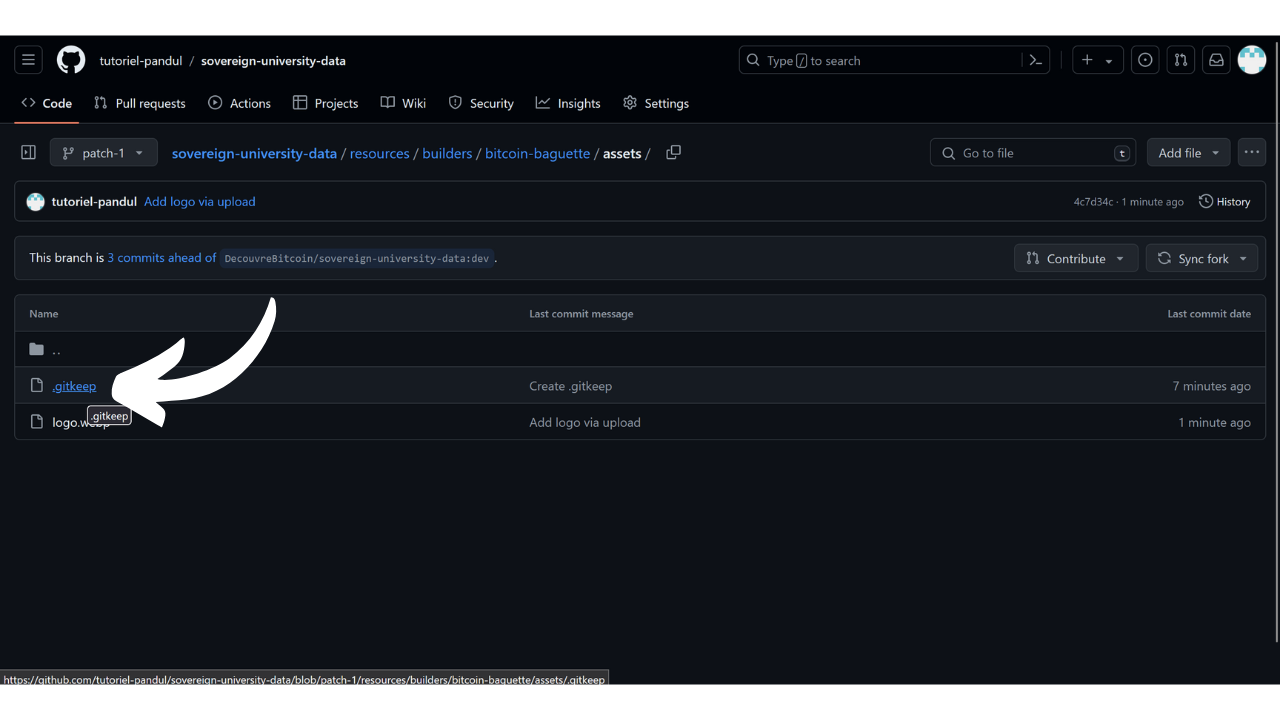This screenshot has height=720, width=1280.
Task: Expand the Add file dropdown
Action: [1188, 153]
